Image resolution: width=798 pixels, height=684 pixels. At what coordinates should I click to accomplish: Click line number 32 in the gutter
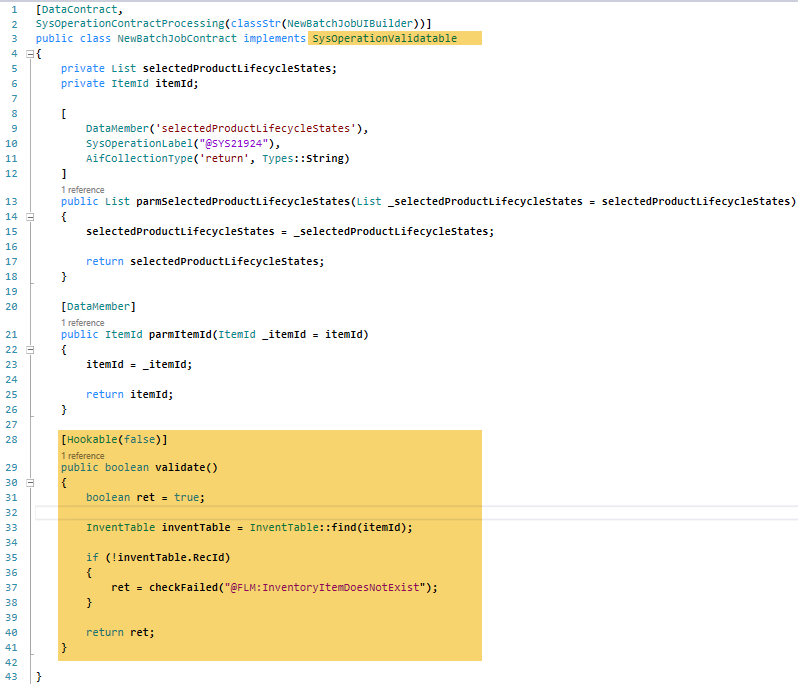[11, 513]
